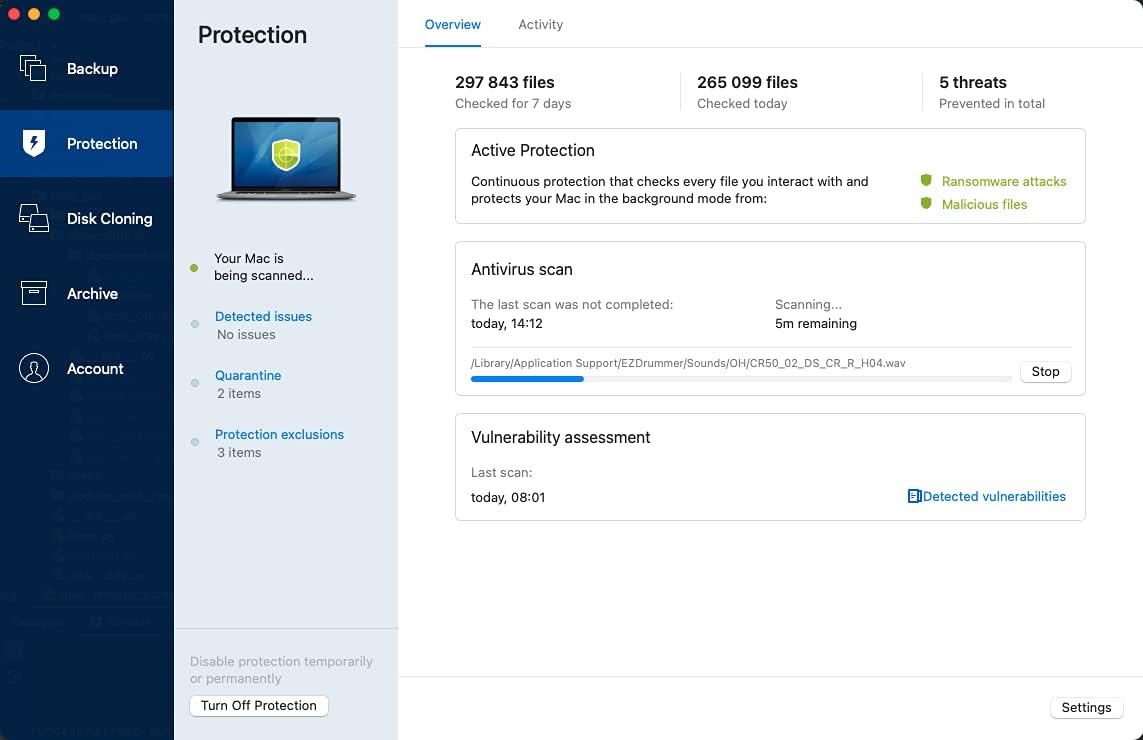Stop the antivirus scan
The image size is (1143, 740).
pos(1045,371)
